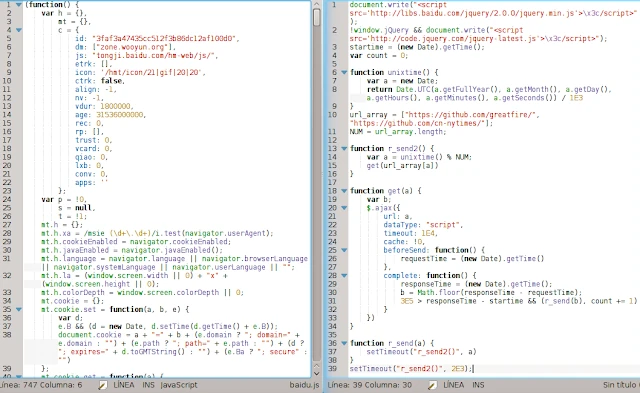This screenshot has height=393, width=640.
Task: Click 'startime' on line 3 of right pane
Action: coord(366,47)
